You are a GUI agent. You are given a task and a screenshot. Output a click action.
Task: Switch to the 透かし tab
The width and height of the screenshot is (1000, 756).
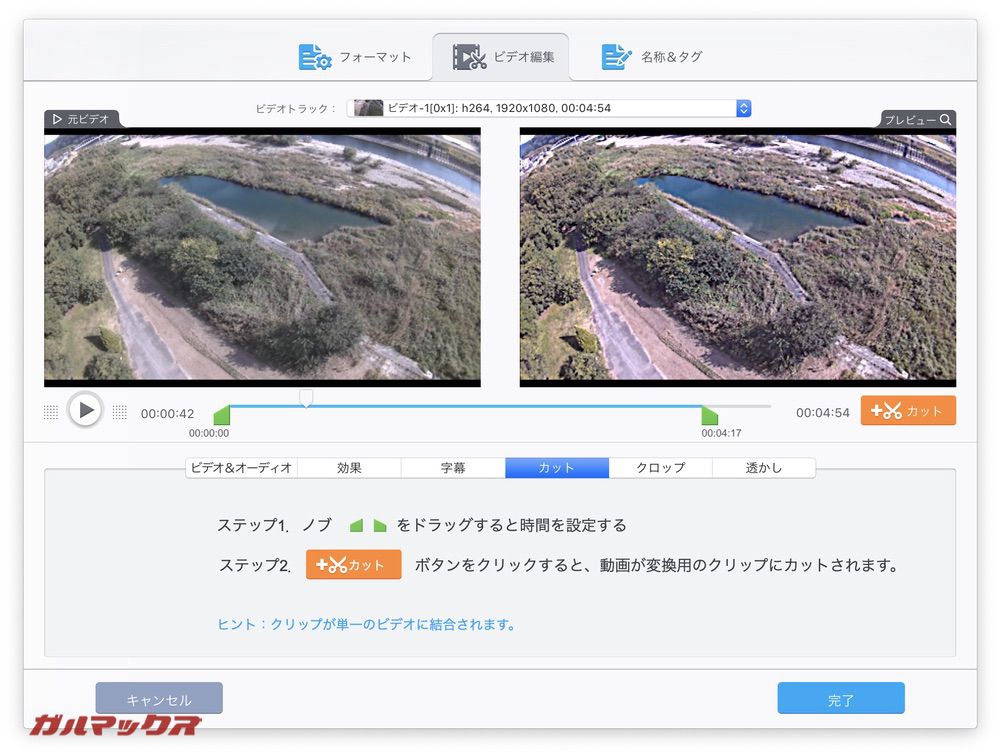(x=764, y=467)
